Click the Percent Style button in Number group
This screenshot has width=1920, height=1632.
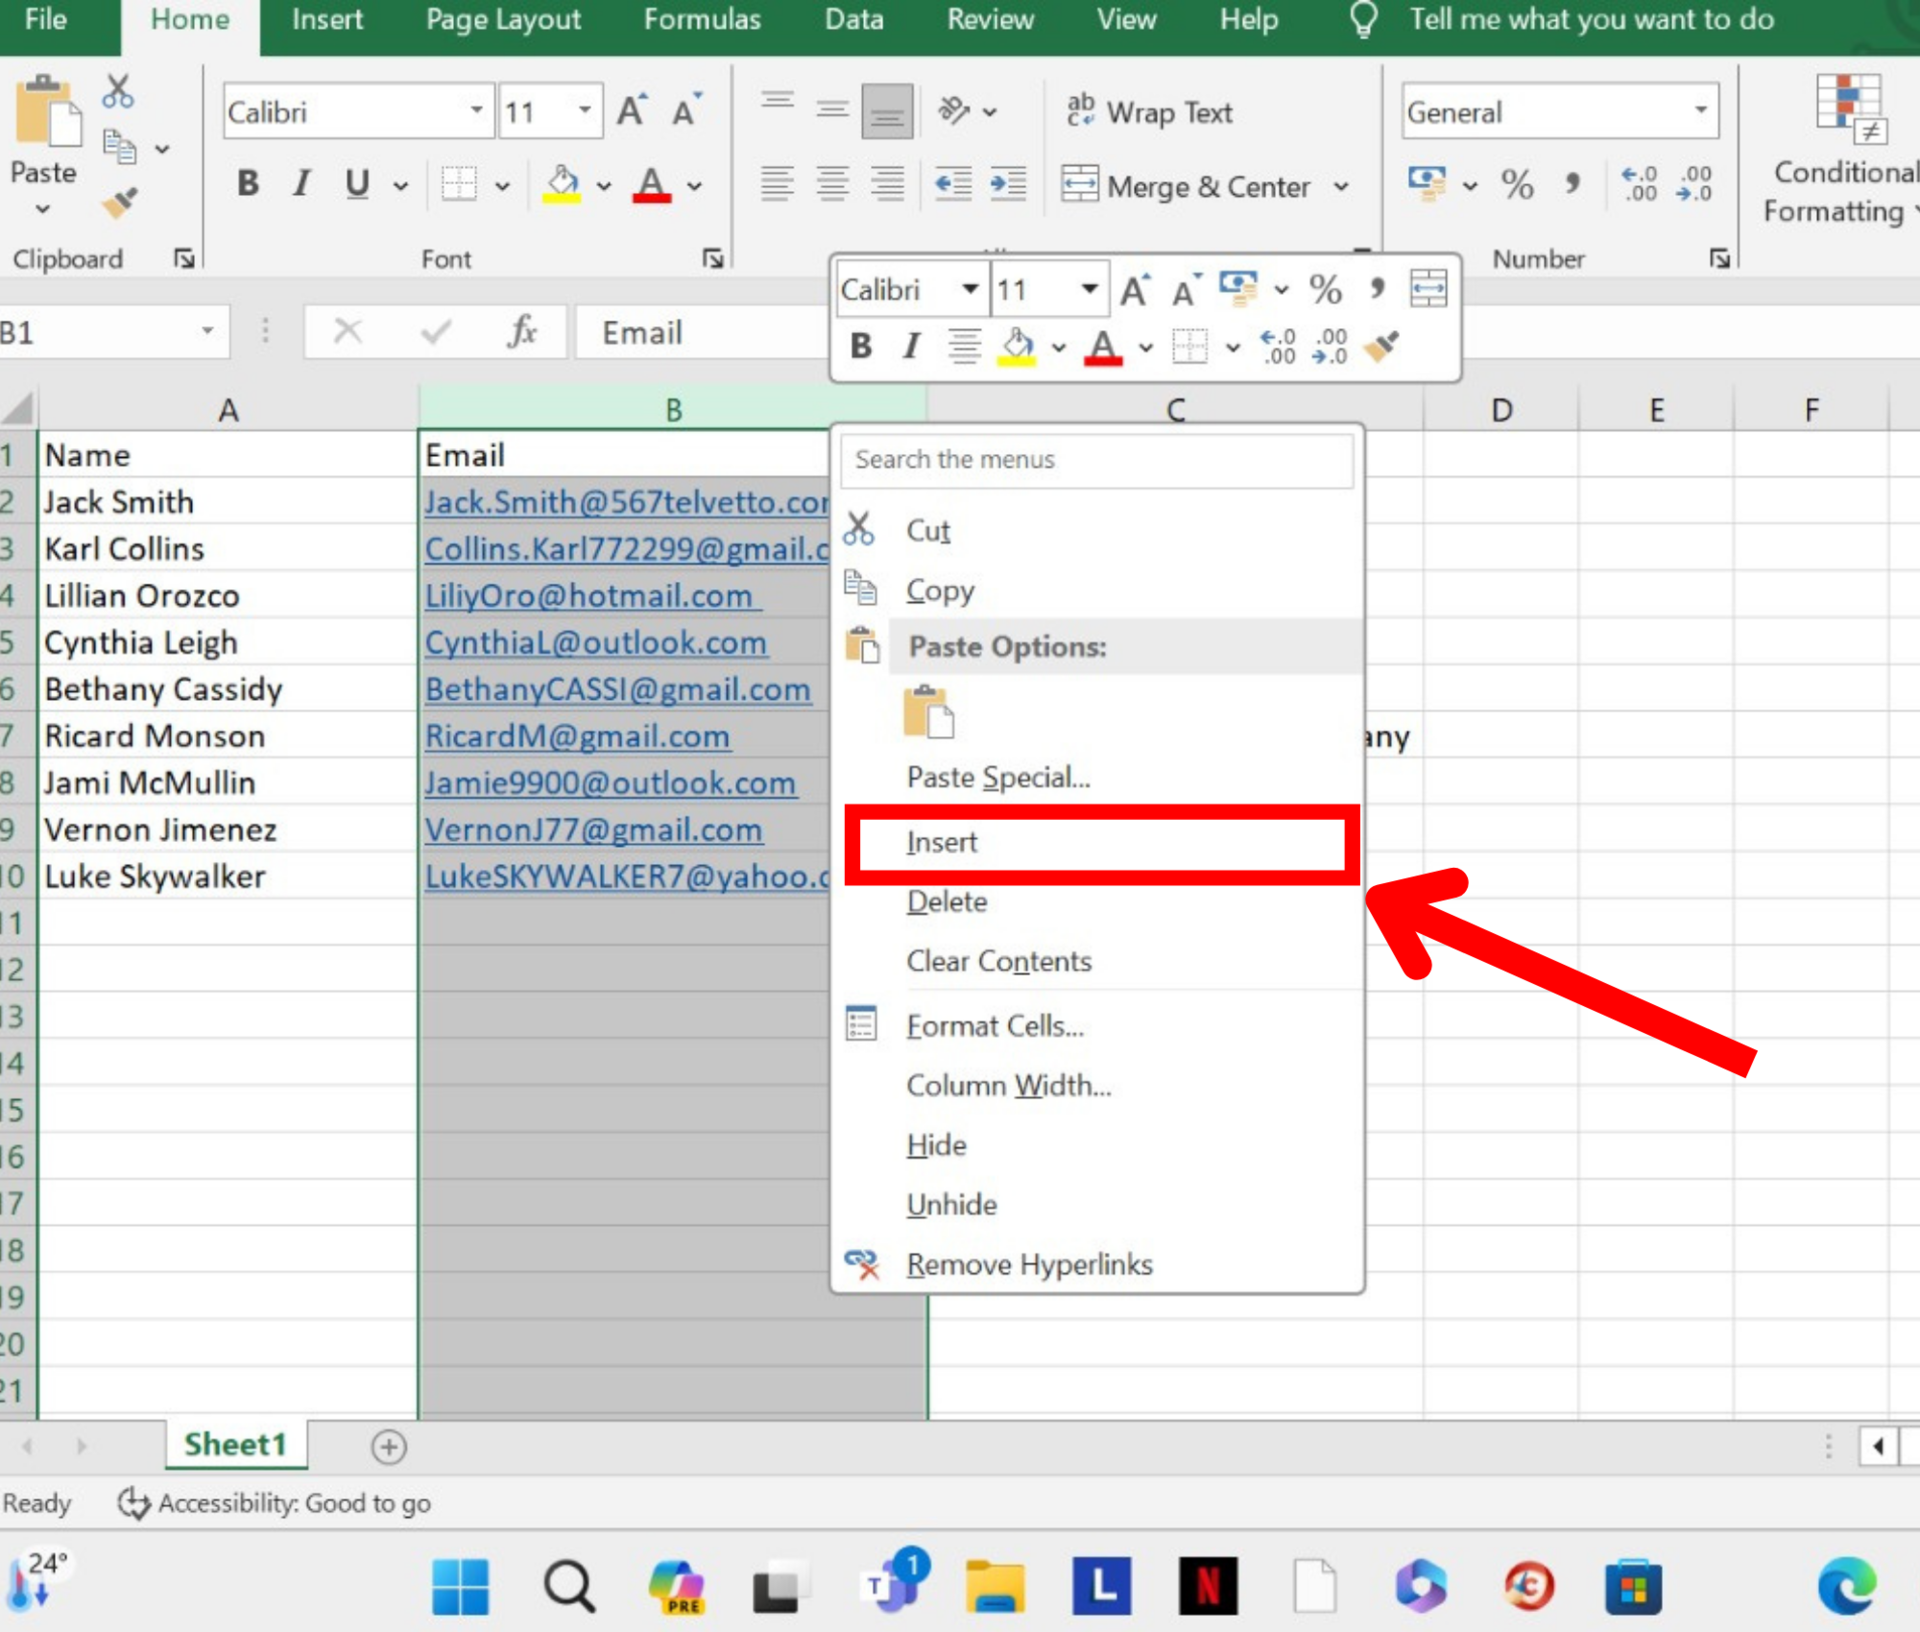point(1516,184)
